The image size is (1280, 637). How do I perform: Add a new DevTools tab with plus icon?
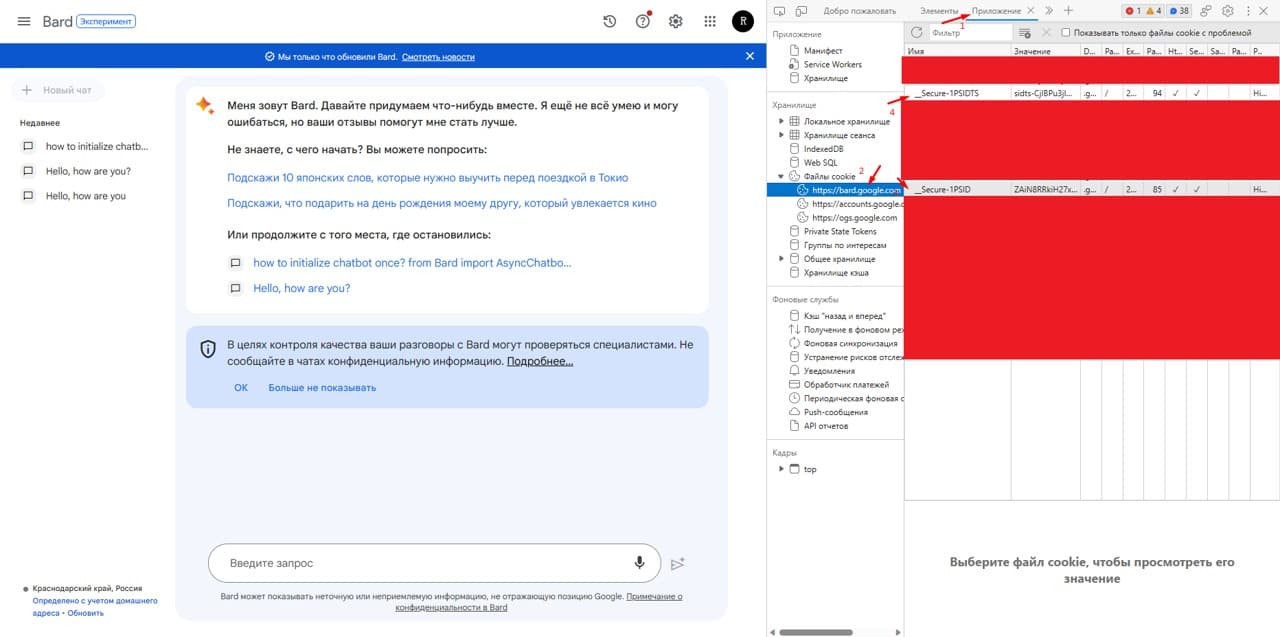(x=1068, y=10)
